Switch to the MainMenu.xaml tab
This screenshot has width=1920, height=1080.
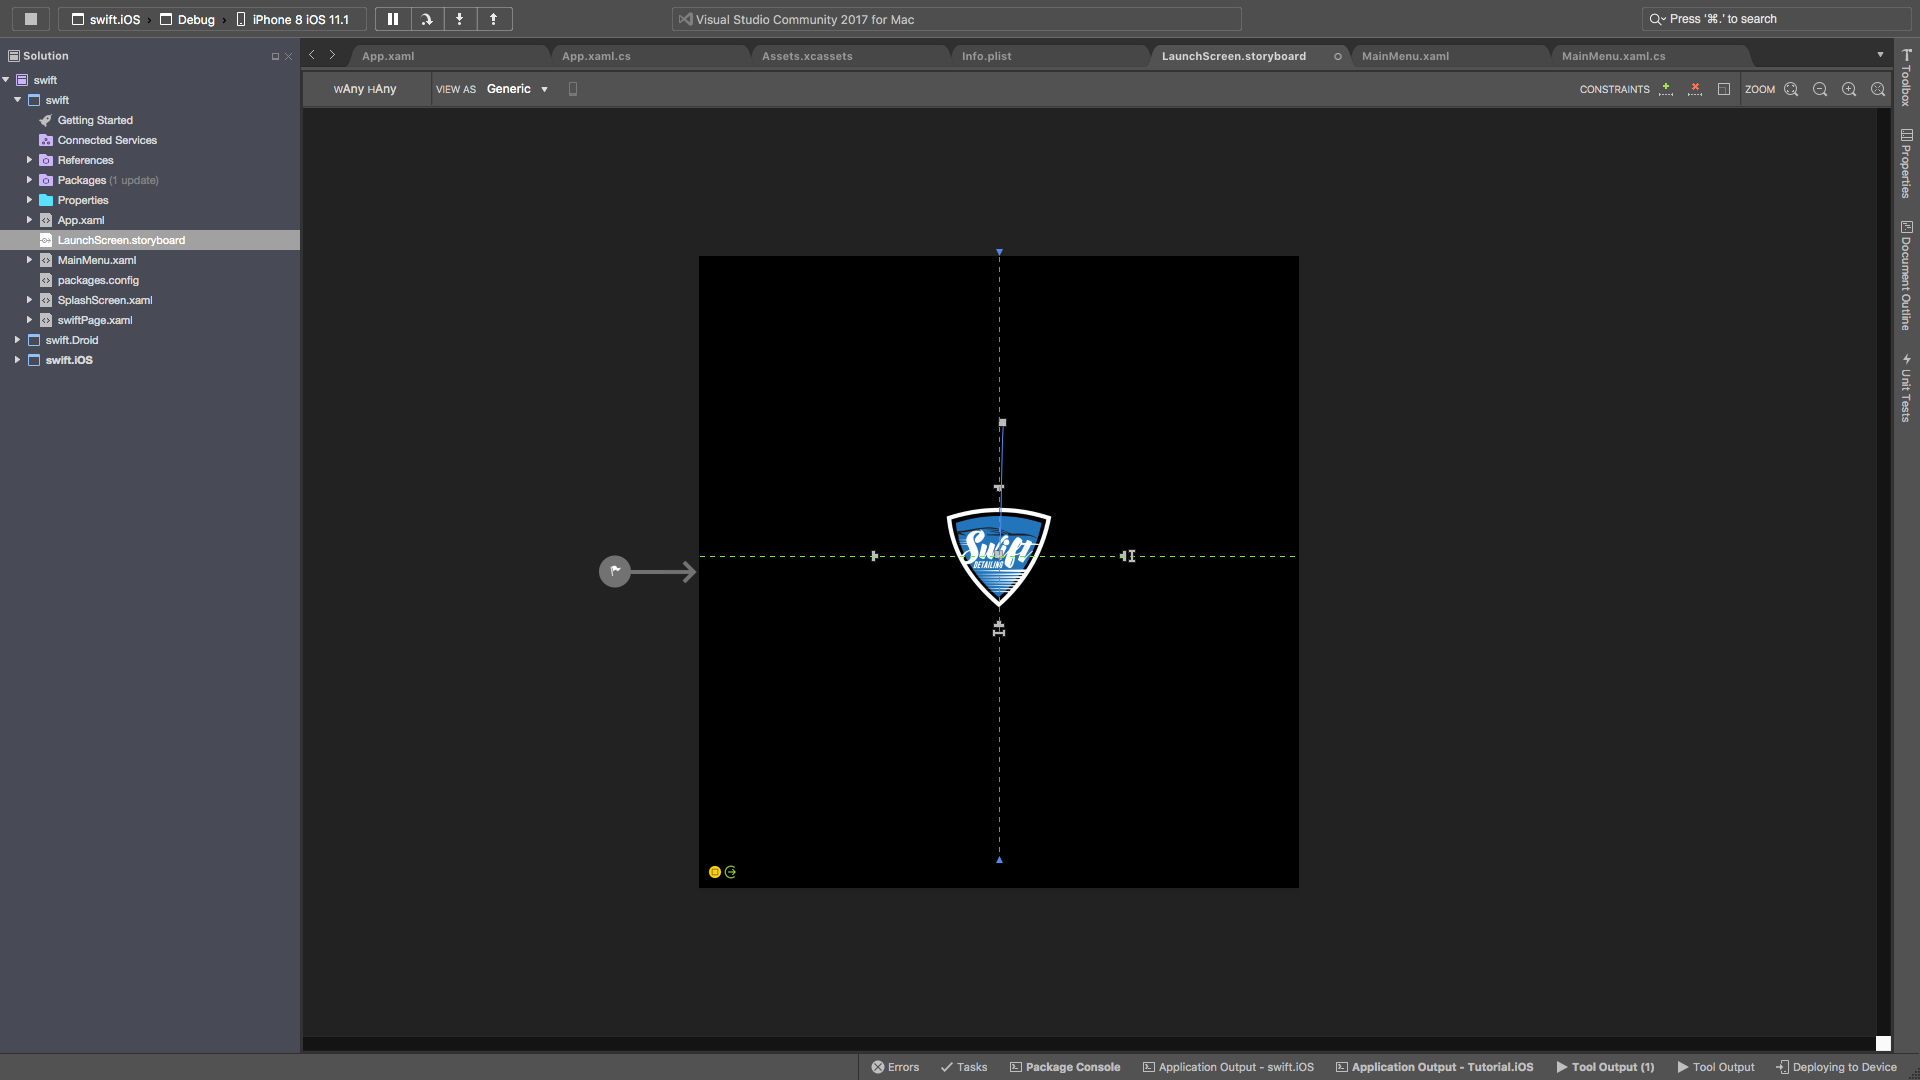[1405, 56]
